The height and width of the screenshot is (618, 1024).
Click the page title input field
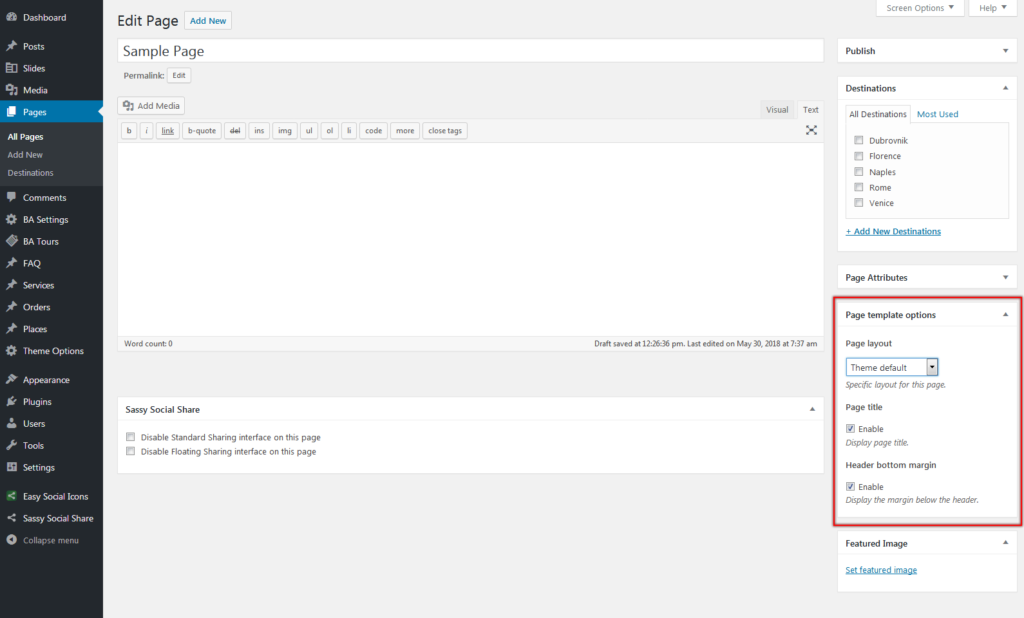tap(470, 51)
